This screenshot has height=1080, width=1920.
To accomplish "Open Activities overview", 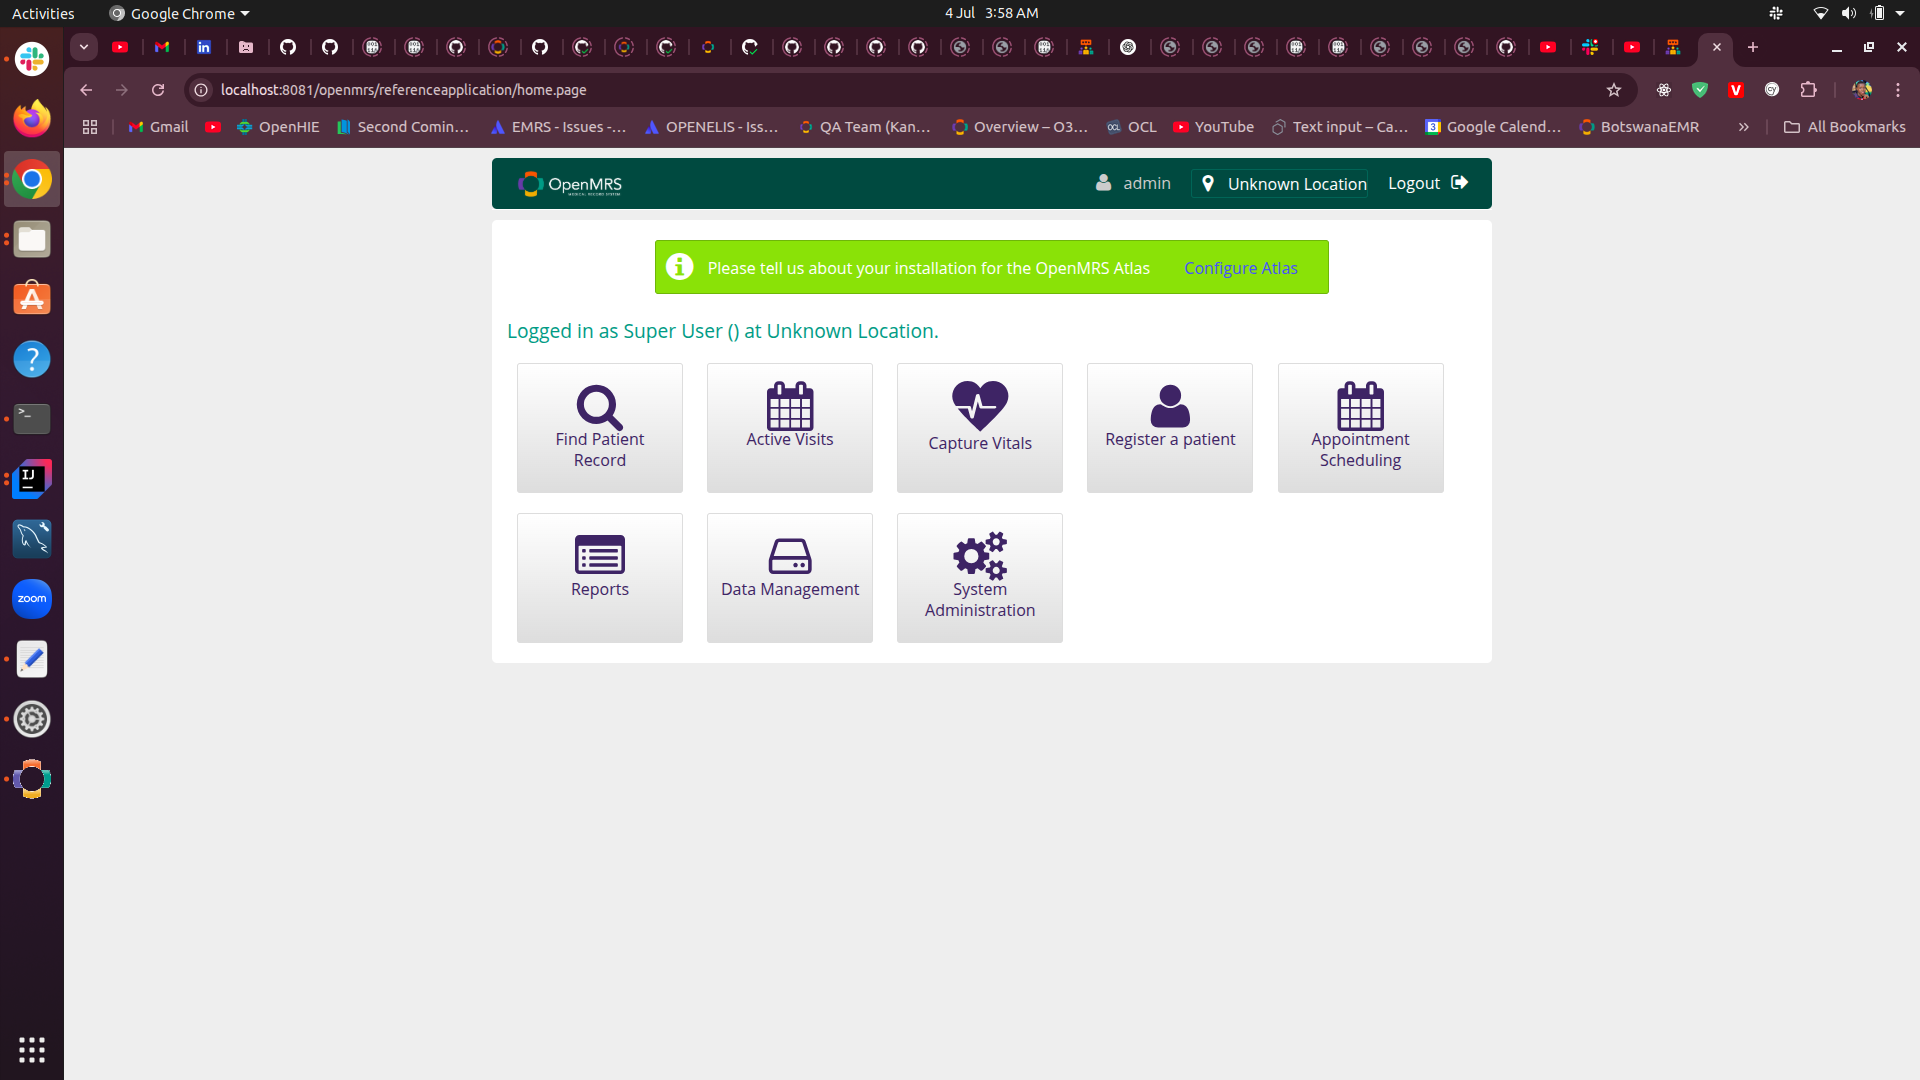I will tap(43, 13).
